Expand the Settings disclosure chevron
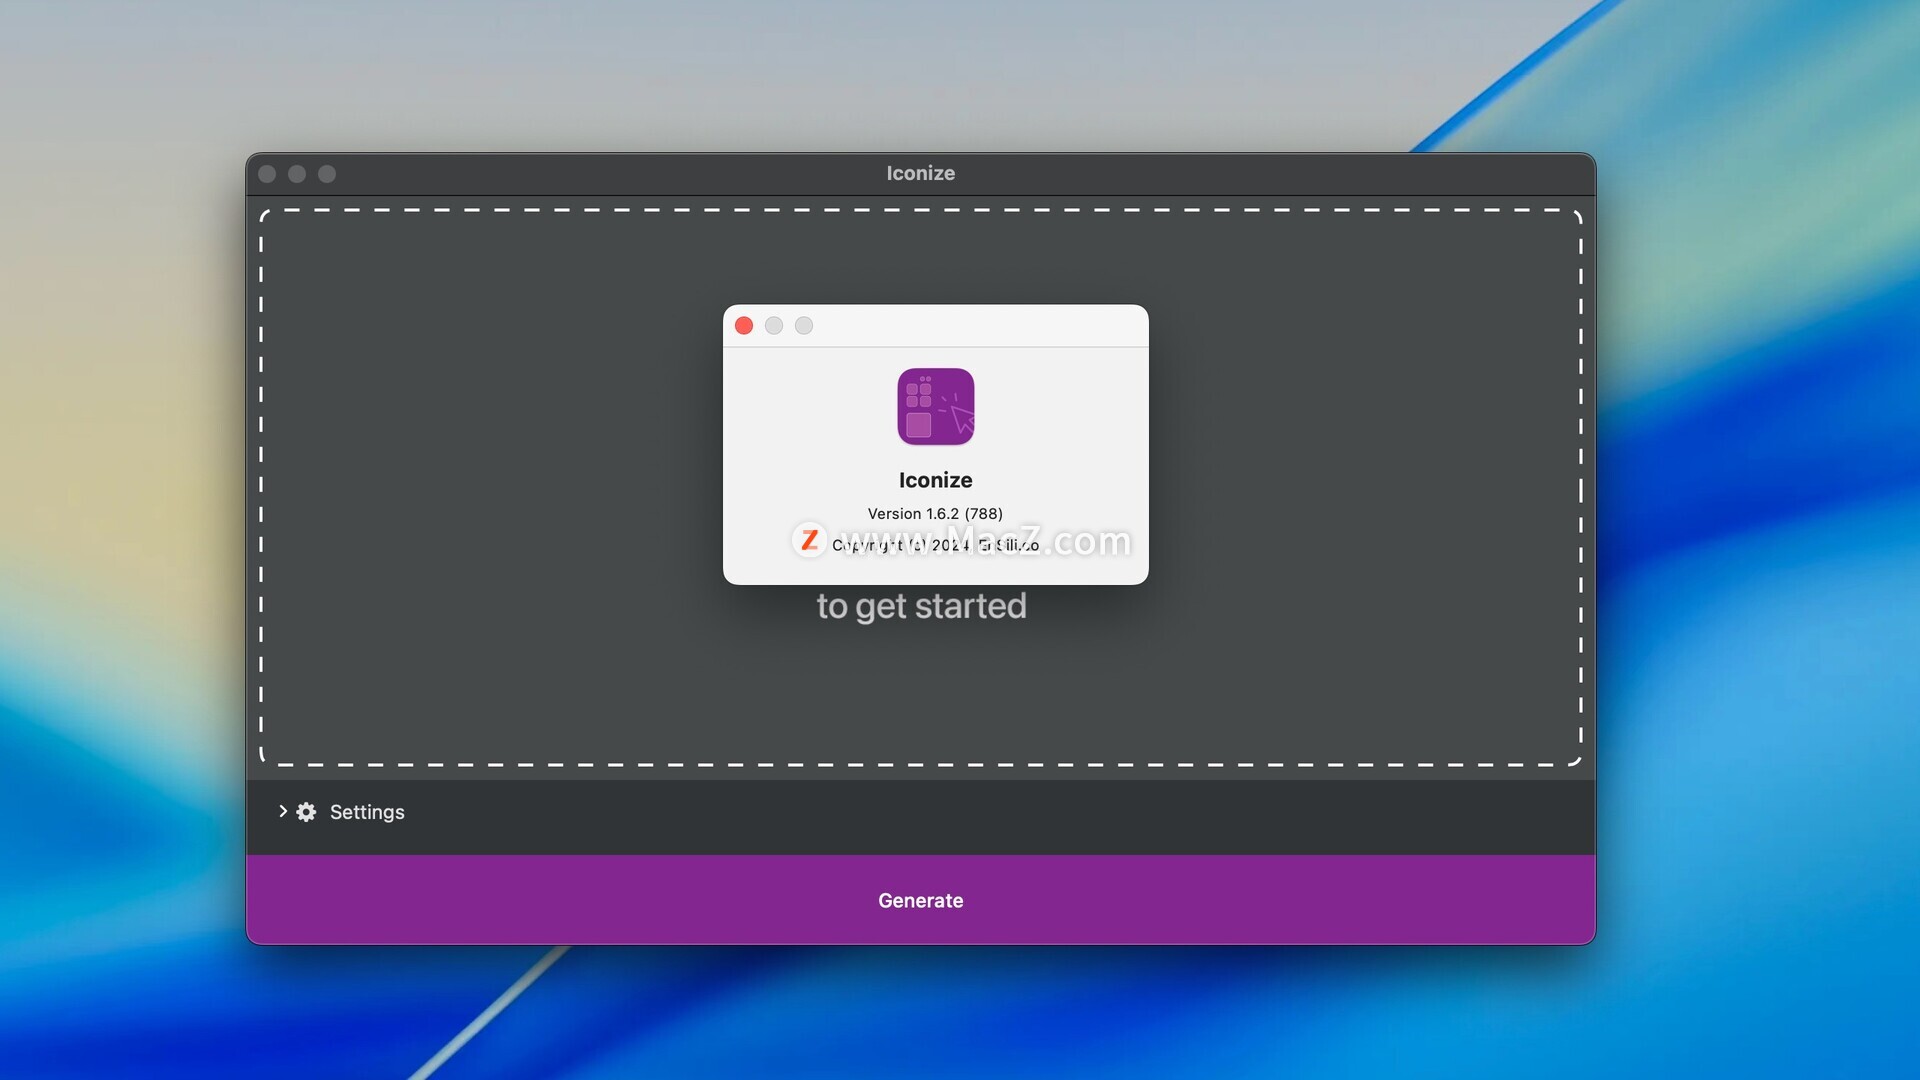Viewport: 1920px width, 1080px height. tap(283, 812)
